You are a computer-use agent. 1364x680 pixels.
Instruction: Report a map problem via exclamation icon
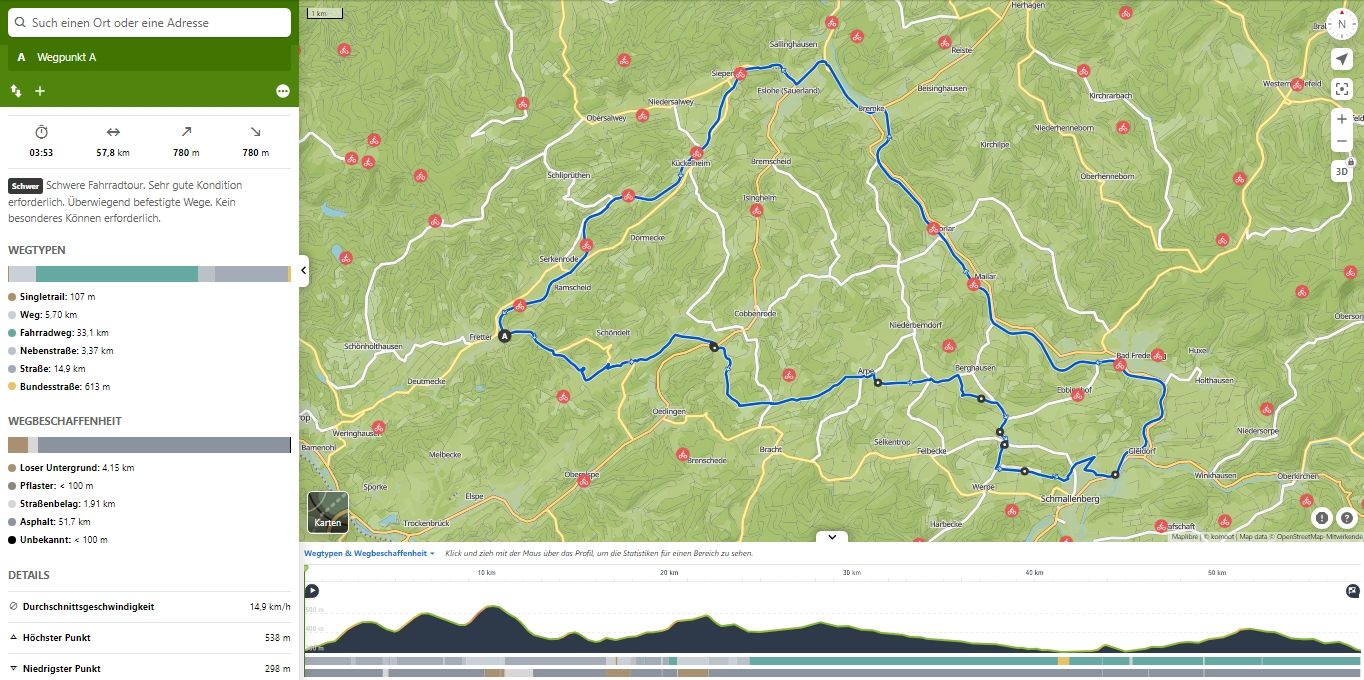(1322, 518)
